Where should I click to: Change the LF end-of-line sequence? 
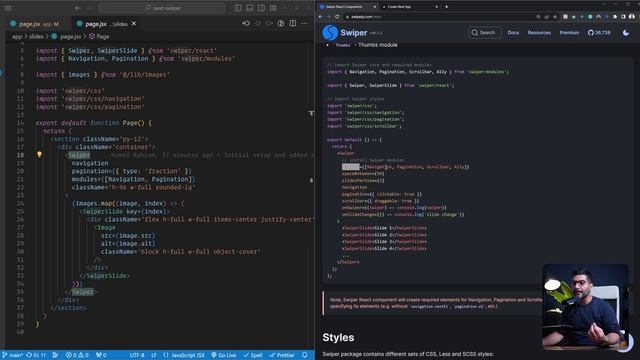coord(154,355)
